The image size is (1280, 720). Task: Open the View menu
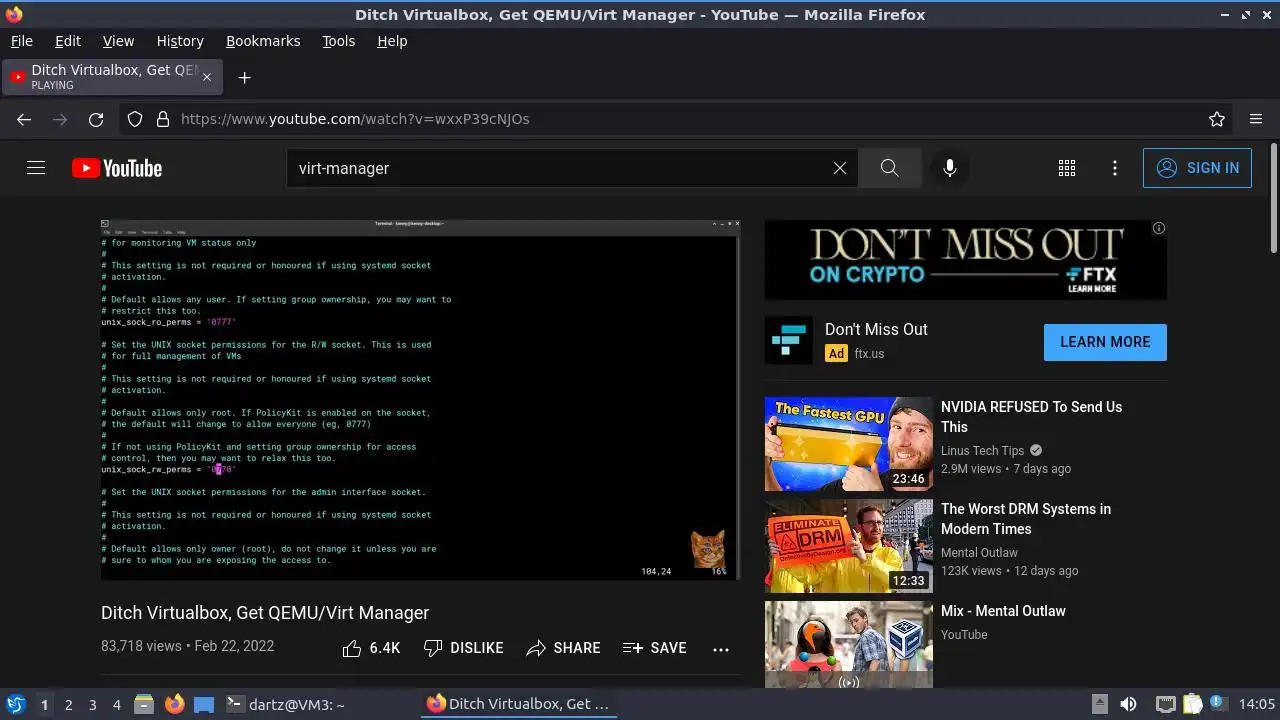(118, 41)
